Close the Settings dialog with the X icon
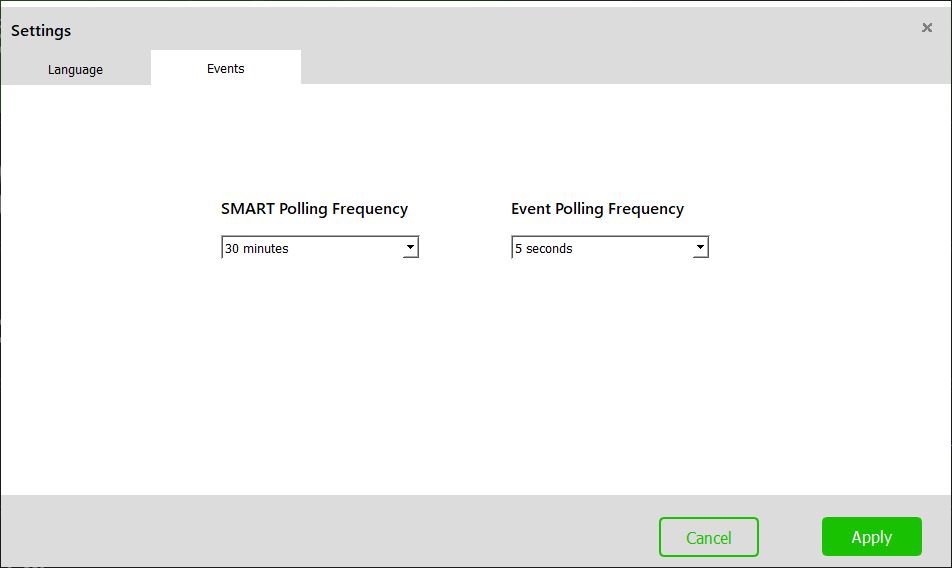952x568 pixels. click(x=926, y=27)
